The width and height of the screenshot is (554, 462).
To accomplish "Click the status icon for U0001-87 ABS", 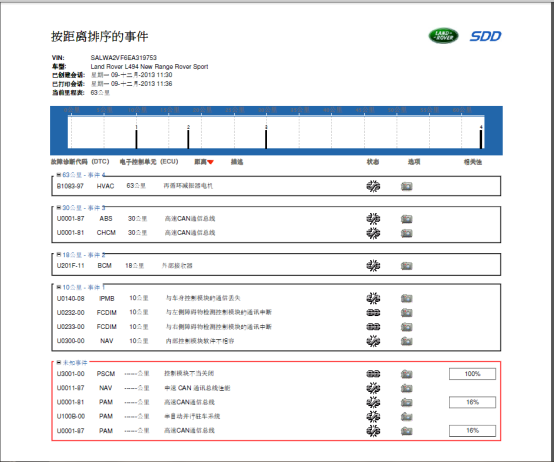I will pos(373,219).
